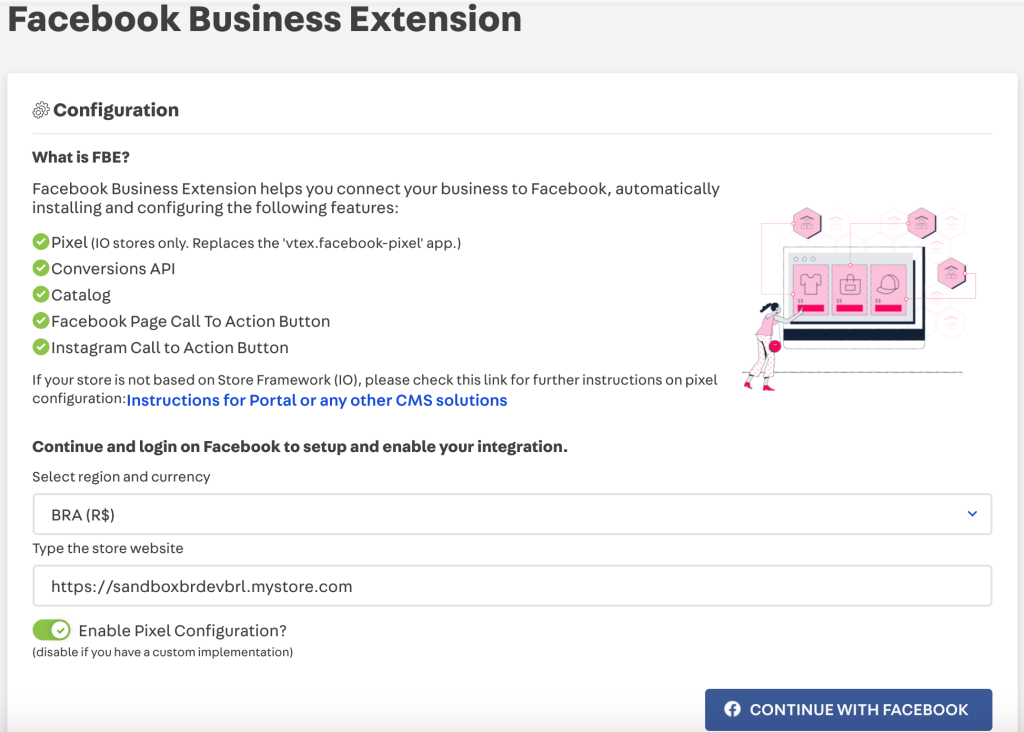Click the 'Facebook Business Extension' page title
This screenshot has height=732, width=1024.
[264, 18]
